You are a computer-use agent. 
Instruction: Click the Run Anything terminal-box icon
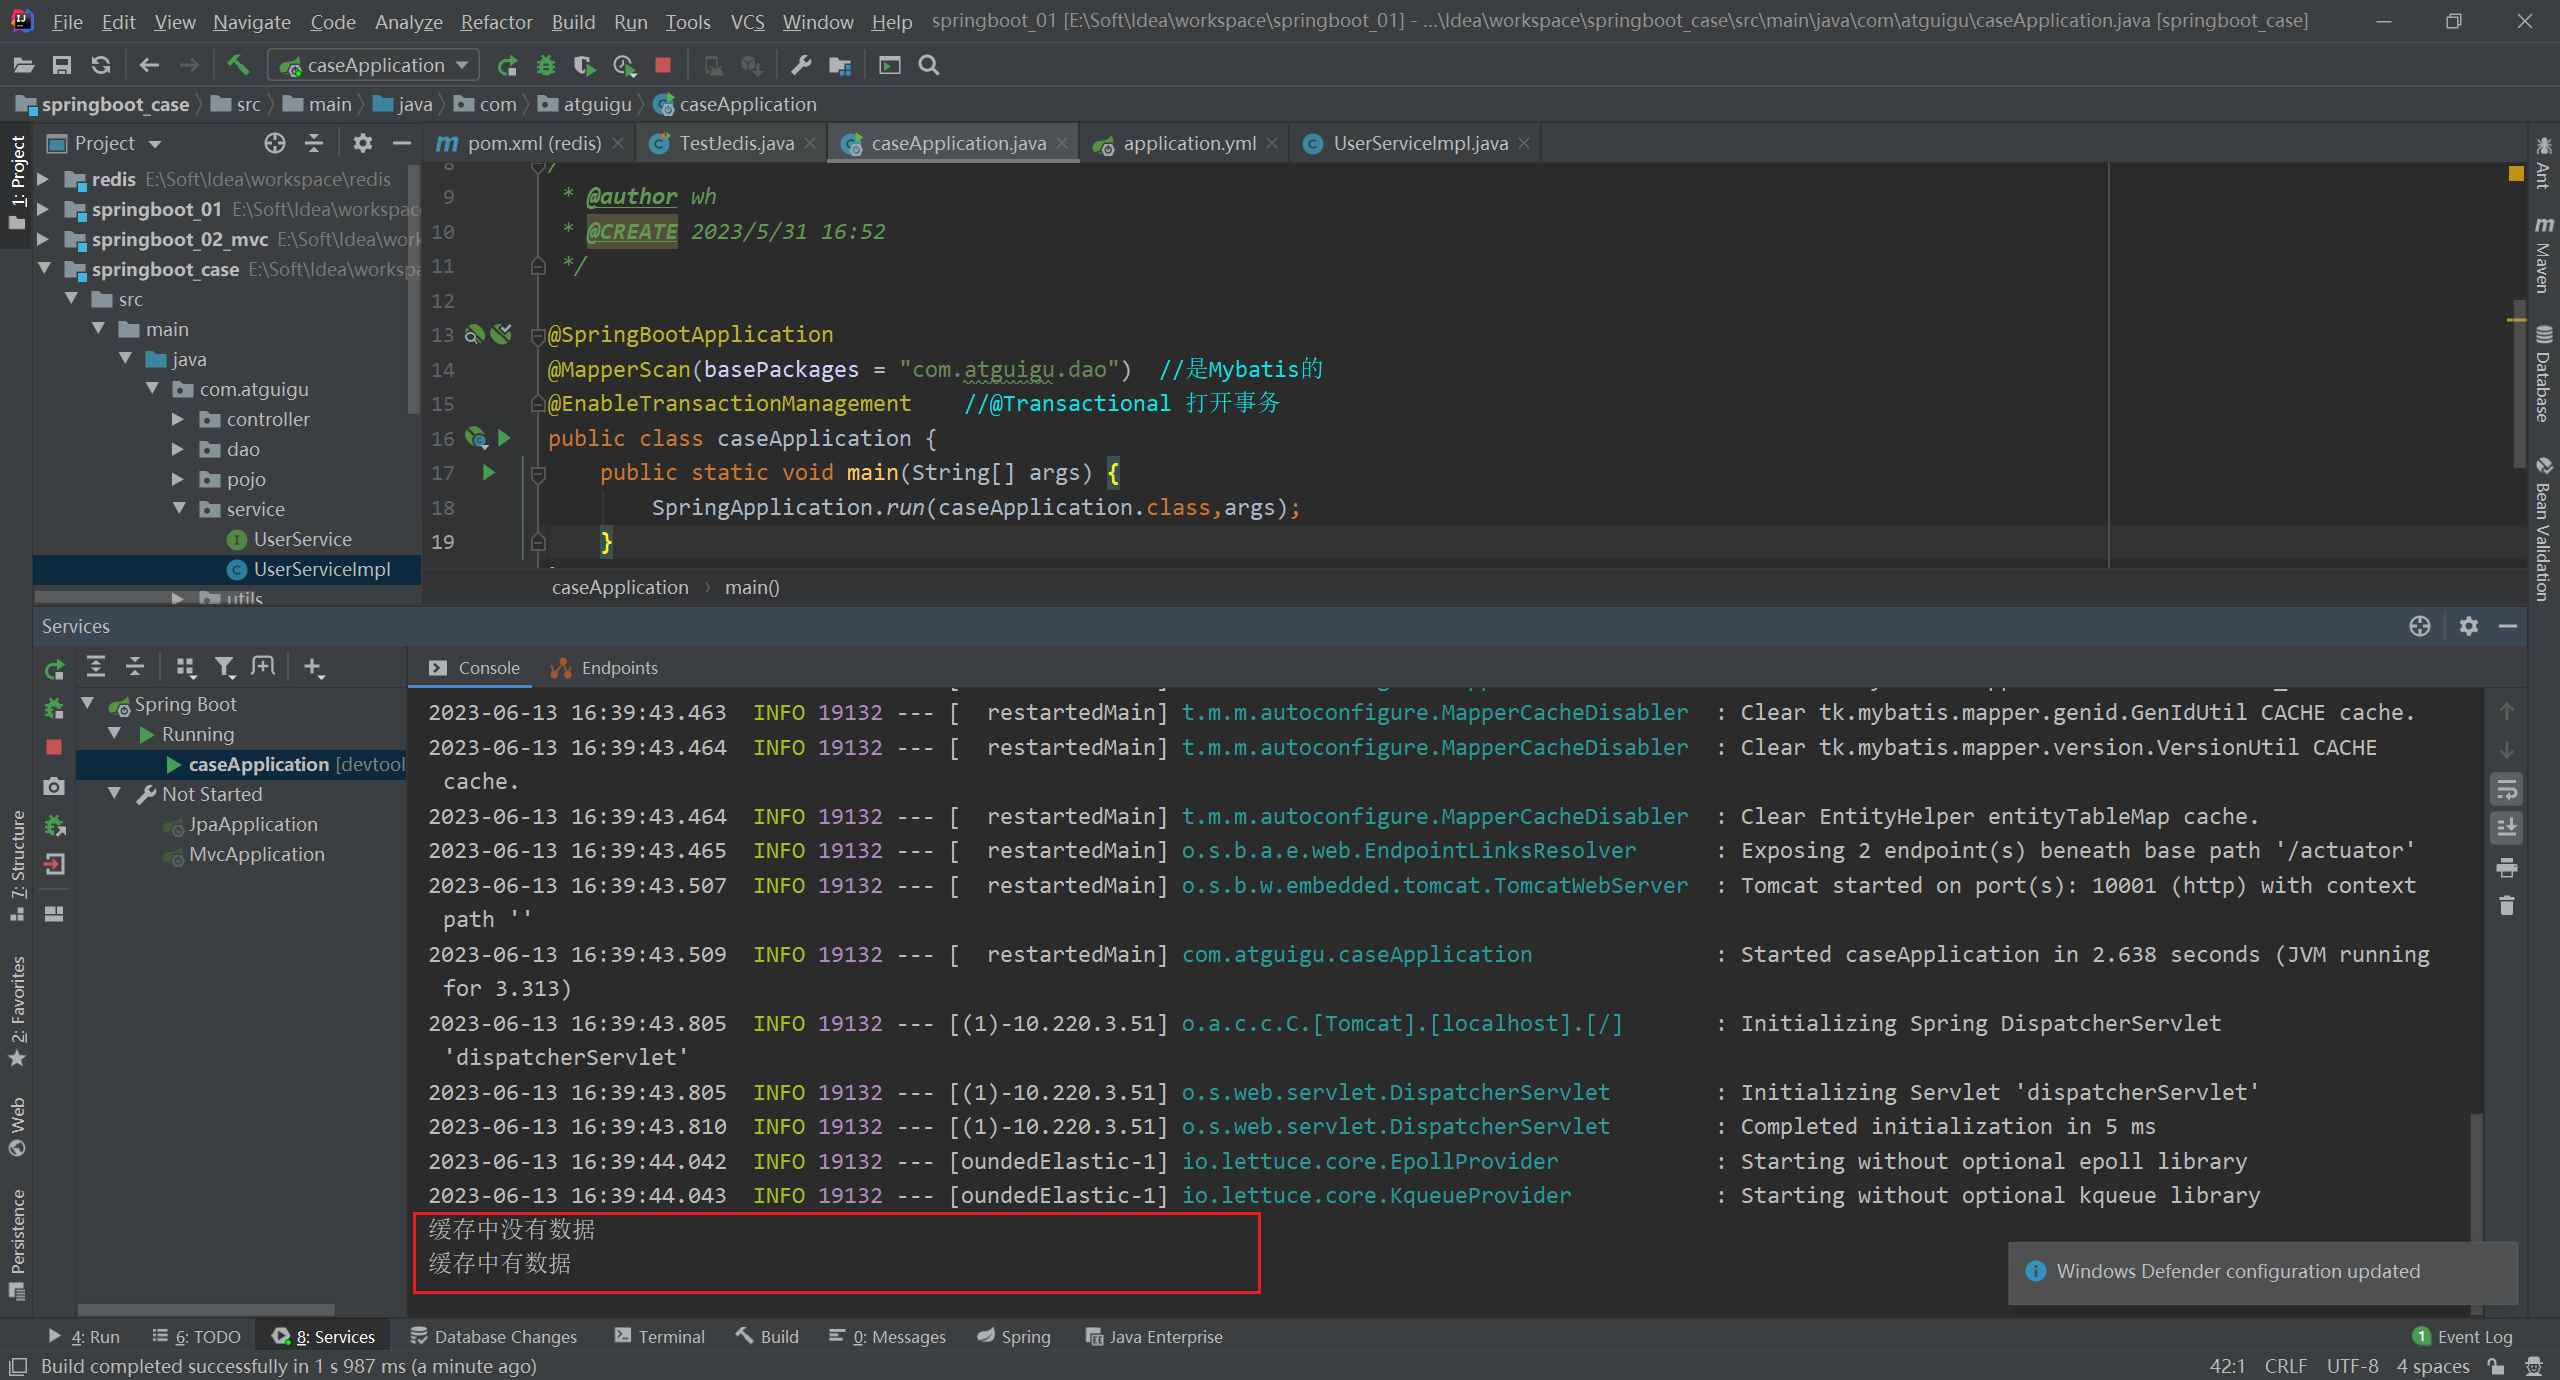(x=890, y=65)
